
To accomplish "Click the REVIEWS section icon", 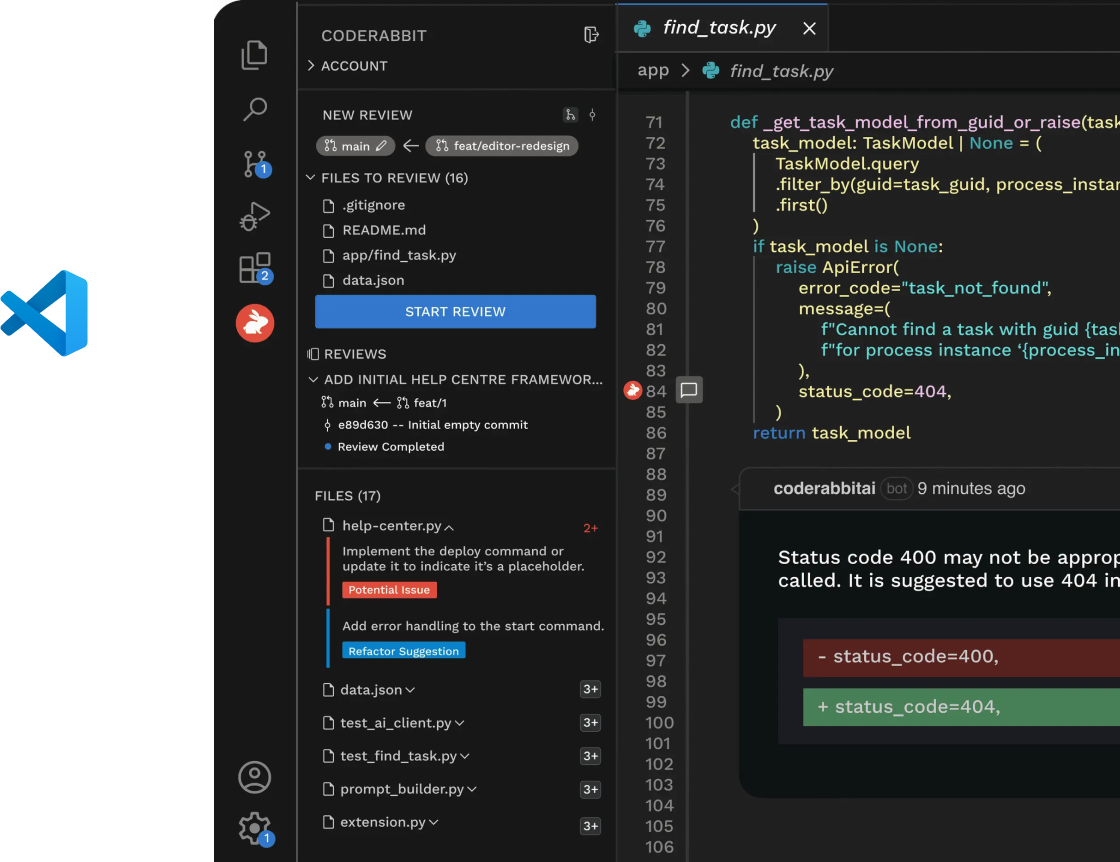I will click(x=313, y=354).
